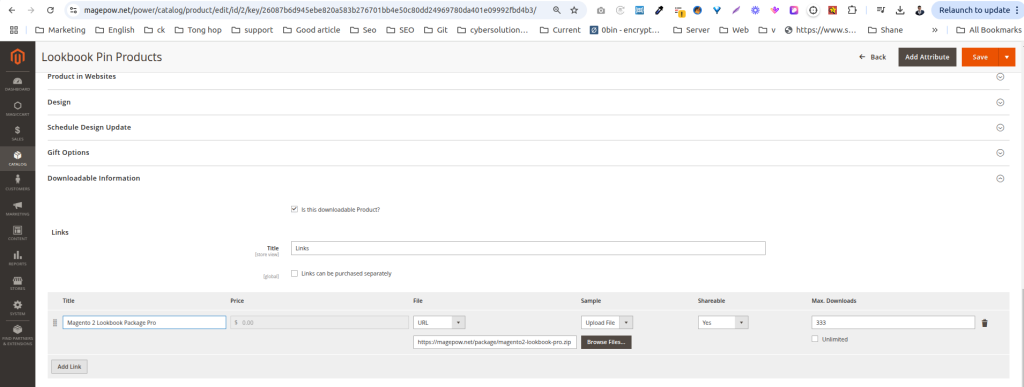1024x387 pixels.
Task: Open the Server bookmarks folder
Action: (691, 30)
